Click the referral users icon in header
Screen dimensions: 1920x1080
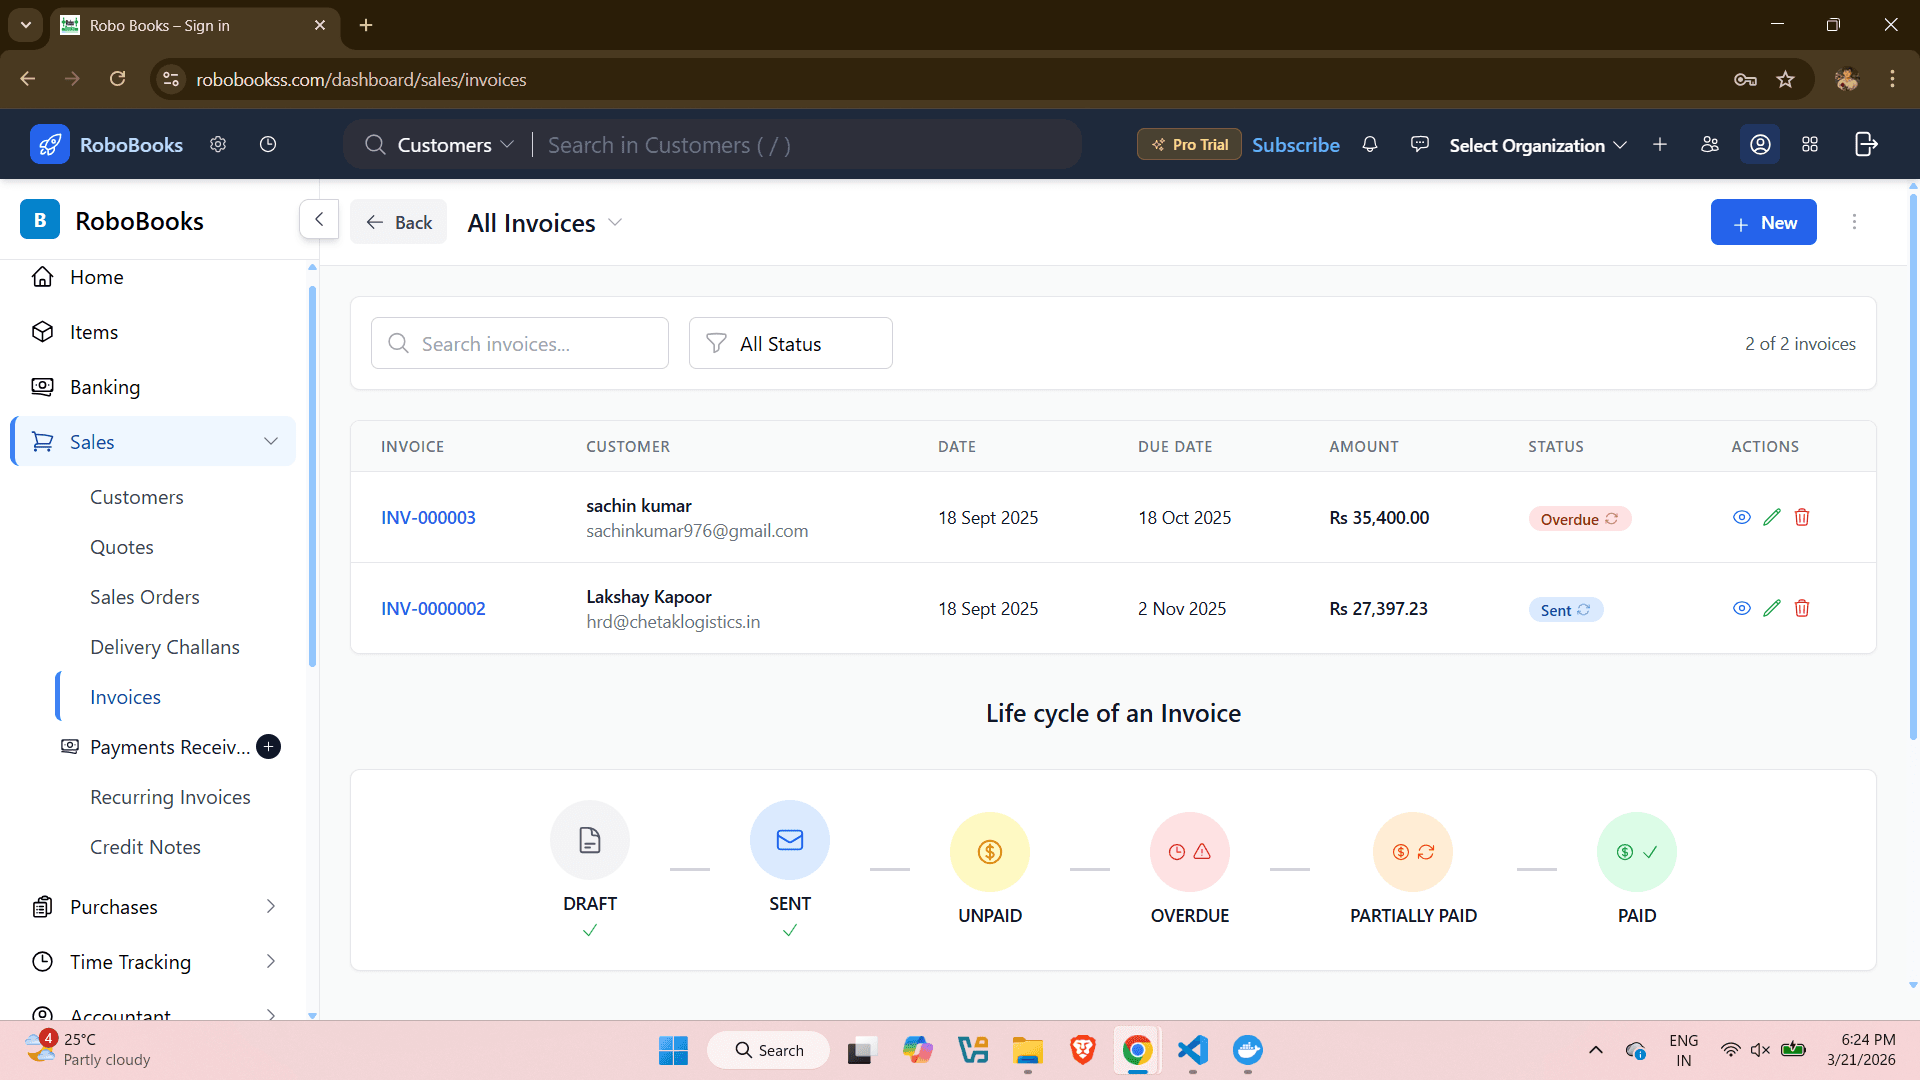[x=1710, y=144]
